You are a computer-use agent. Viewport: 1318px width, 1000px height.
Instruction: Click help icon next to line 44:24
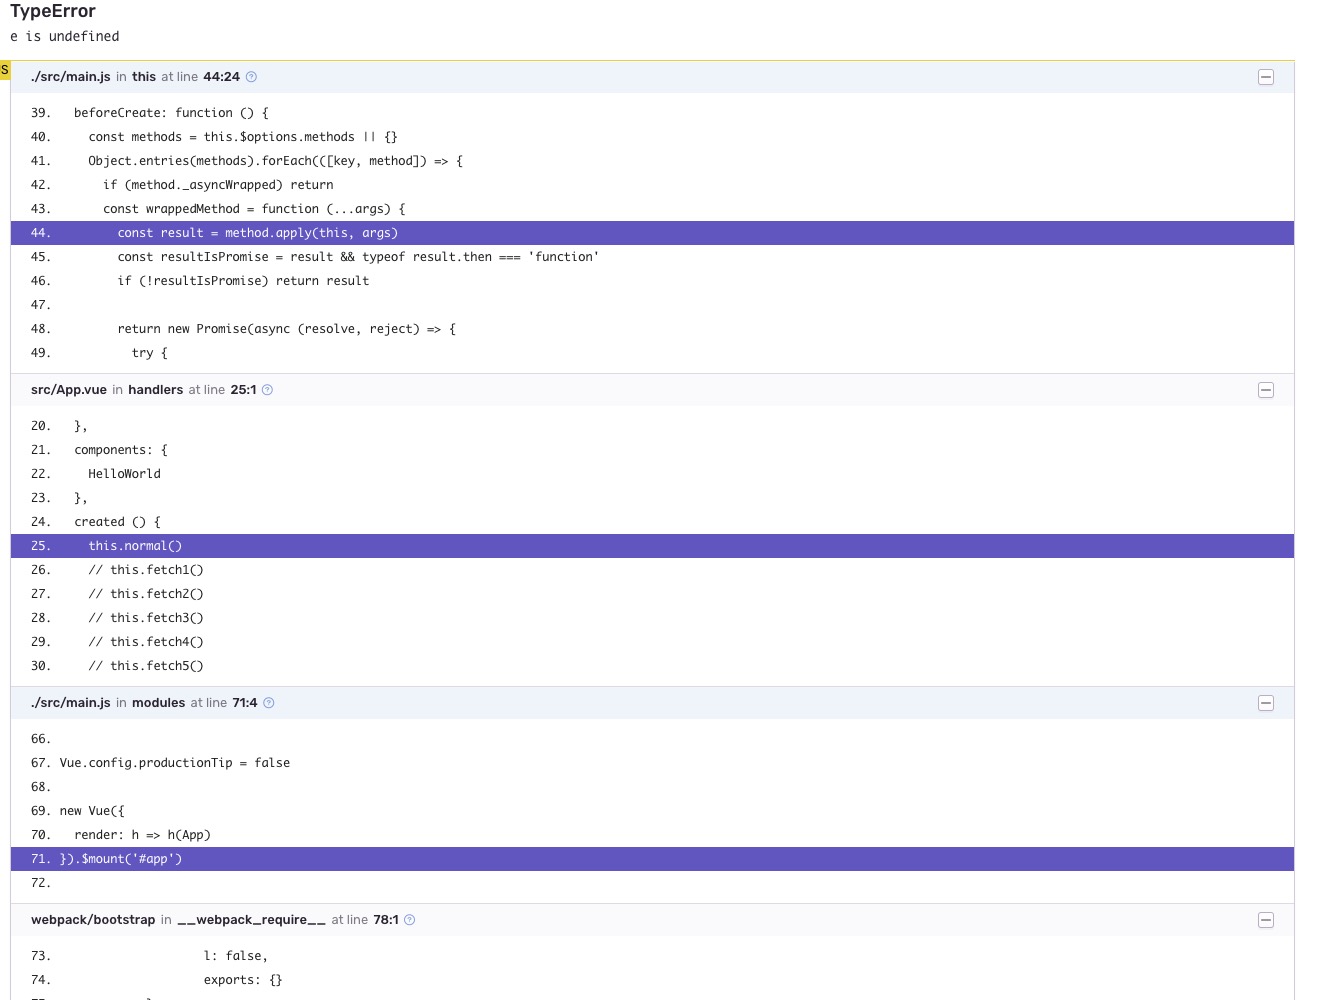[x=251, y=77]
